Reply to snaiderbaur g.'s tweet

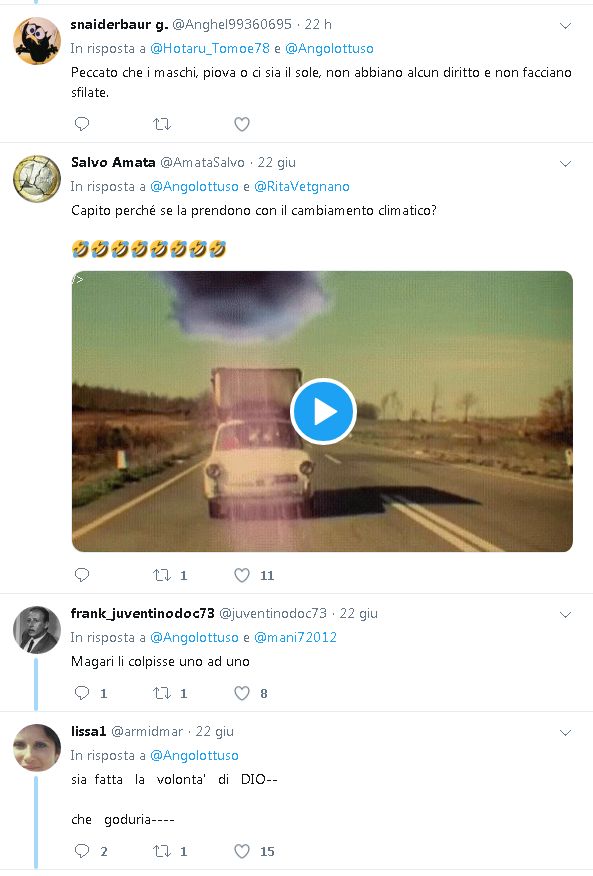tap(82, 123)
